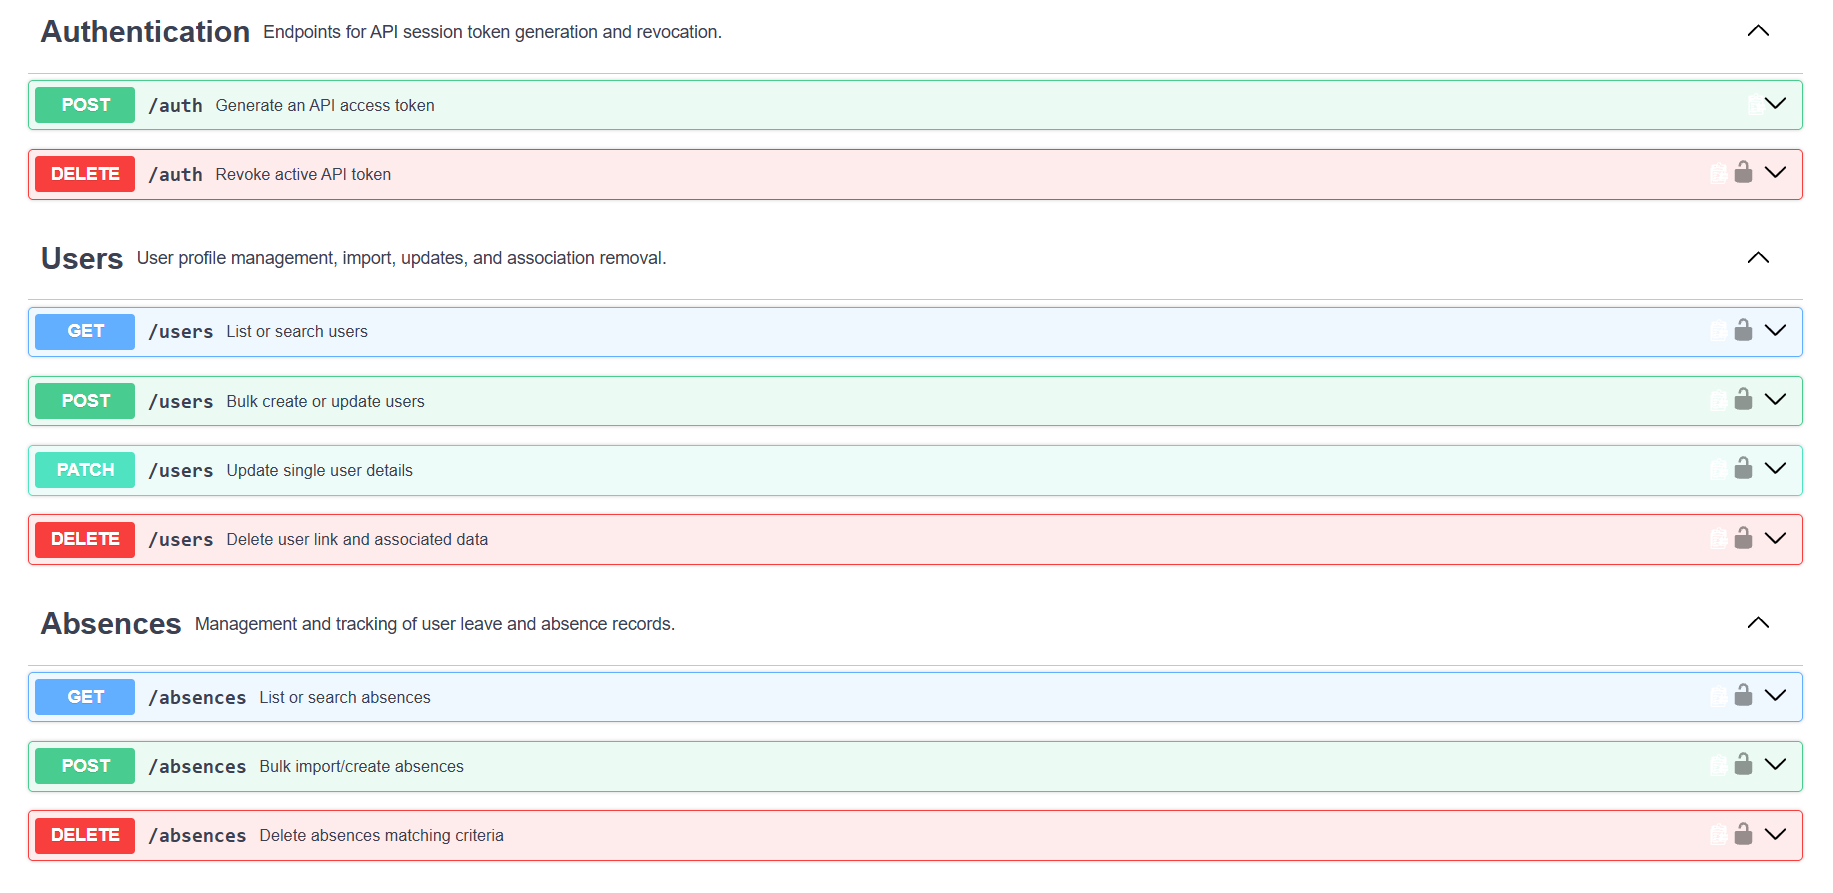Open the lock icon on POST /users
The image size is (1833, 893).
pos(1743,399)
